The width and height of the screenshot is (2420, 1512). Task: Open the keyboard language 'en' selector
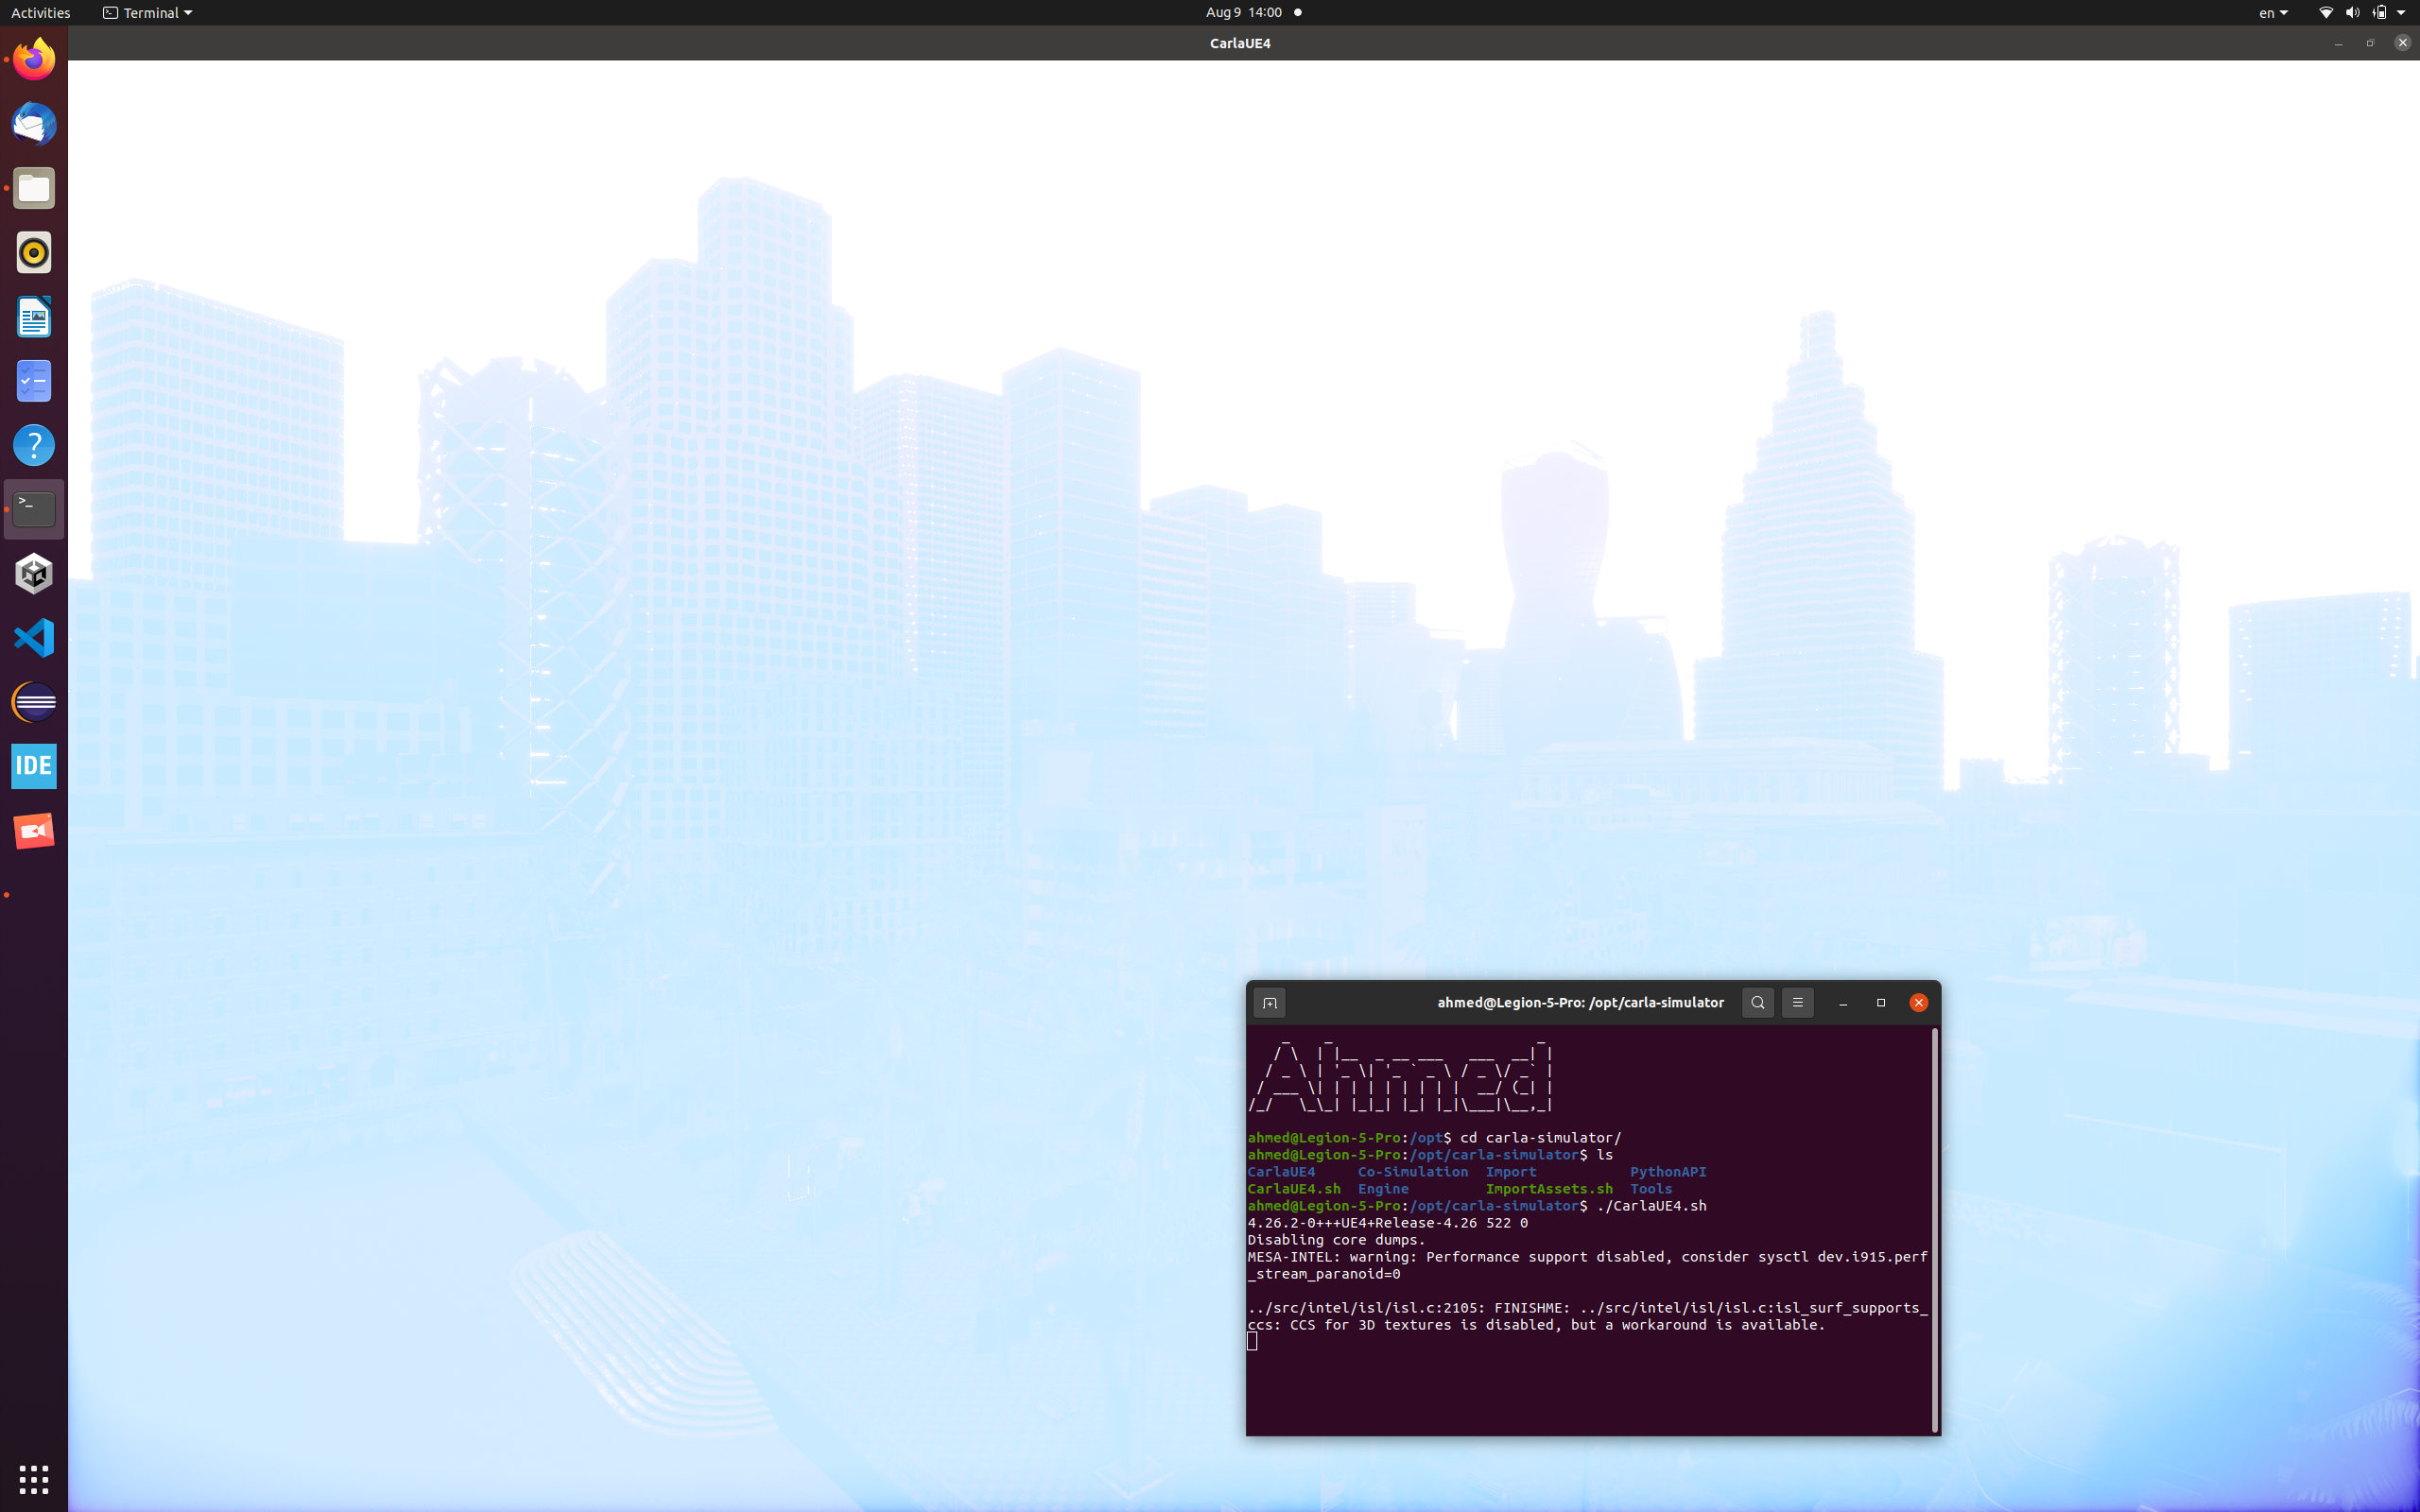2272,12
